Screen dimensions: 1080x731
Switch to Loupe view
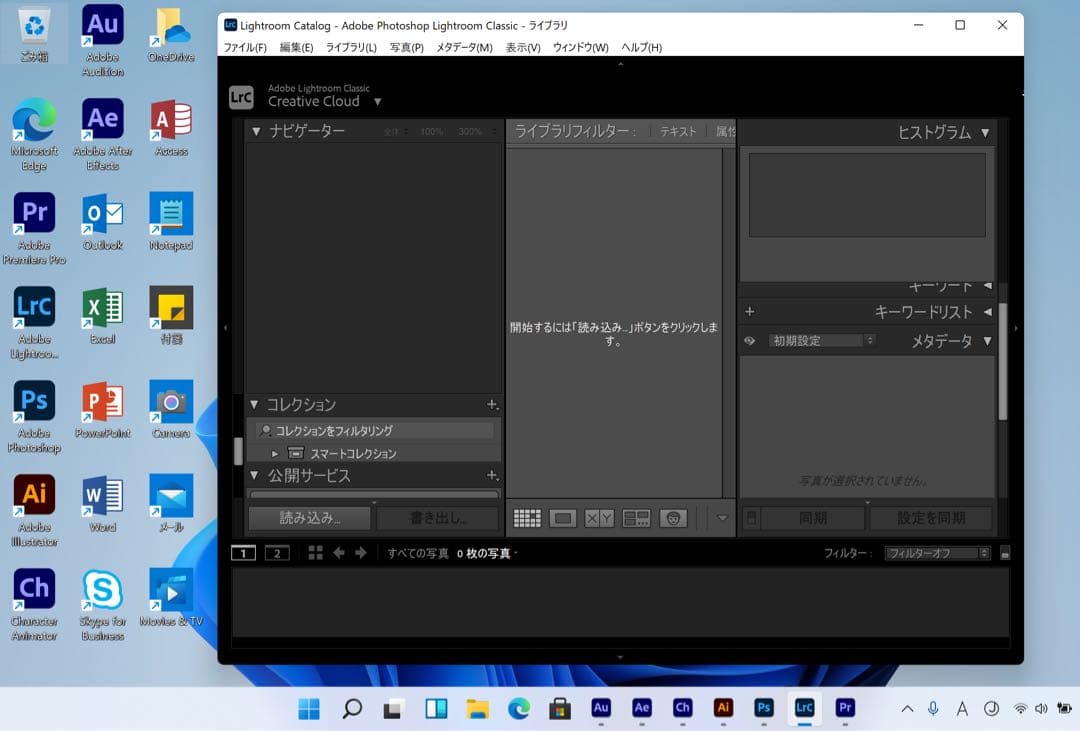tap(563, 517)
